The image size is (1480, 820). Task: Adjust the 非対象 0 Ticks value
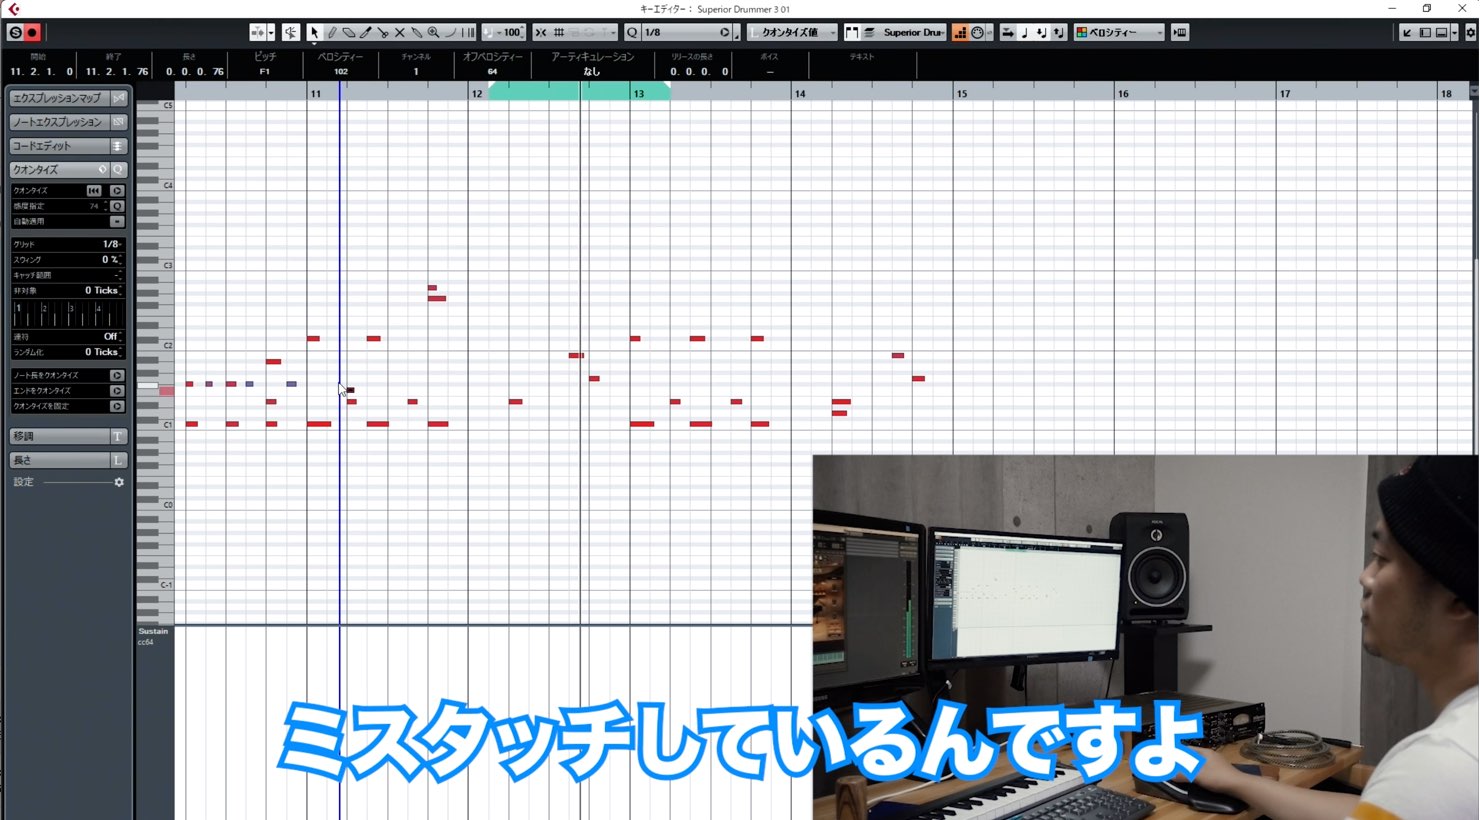tap(102, 290)
